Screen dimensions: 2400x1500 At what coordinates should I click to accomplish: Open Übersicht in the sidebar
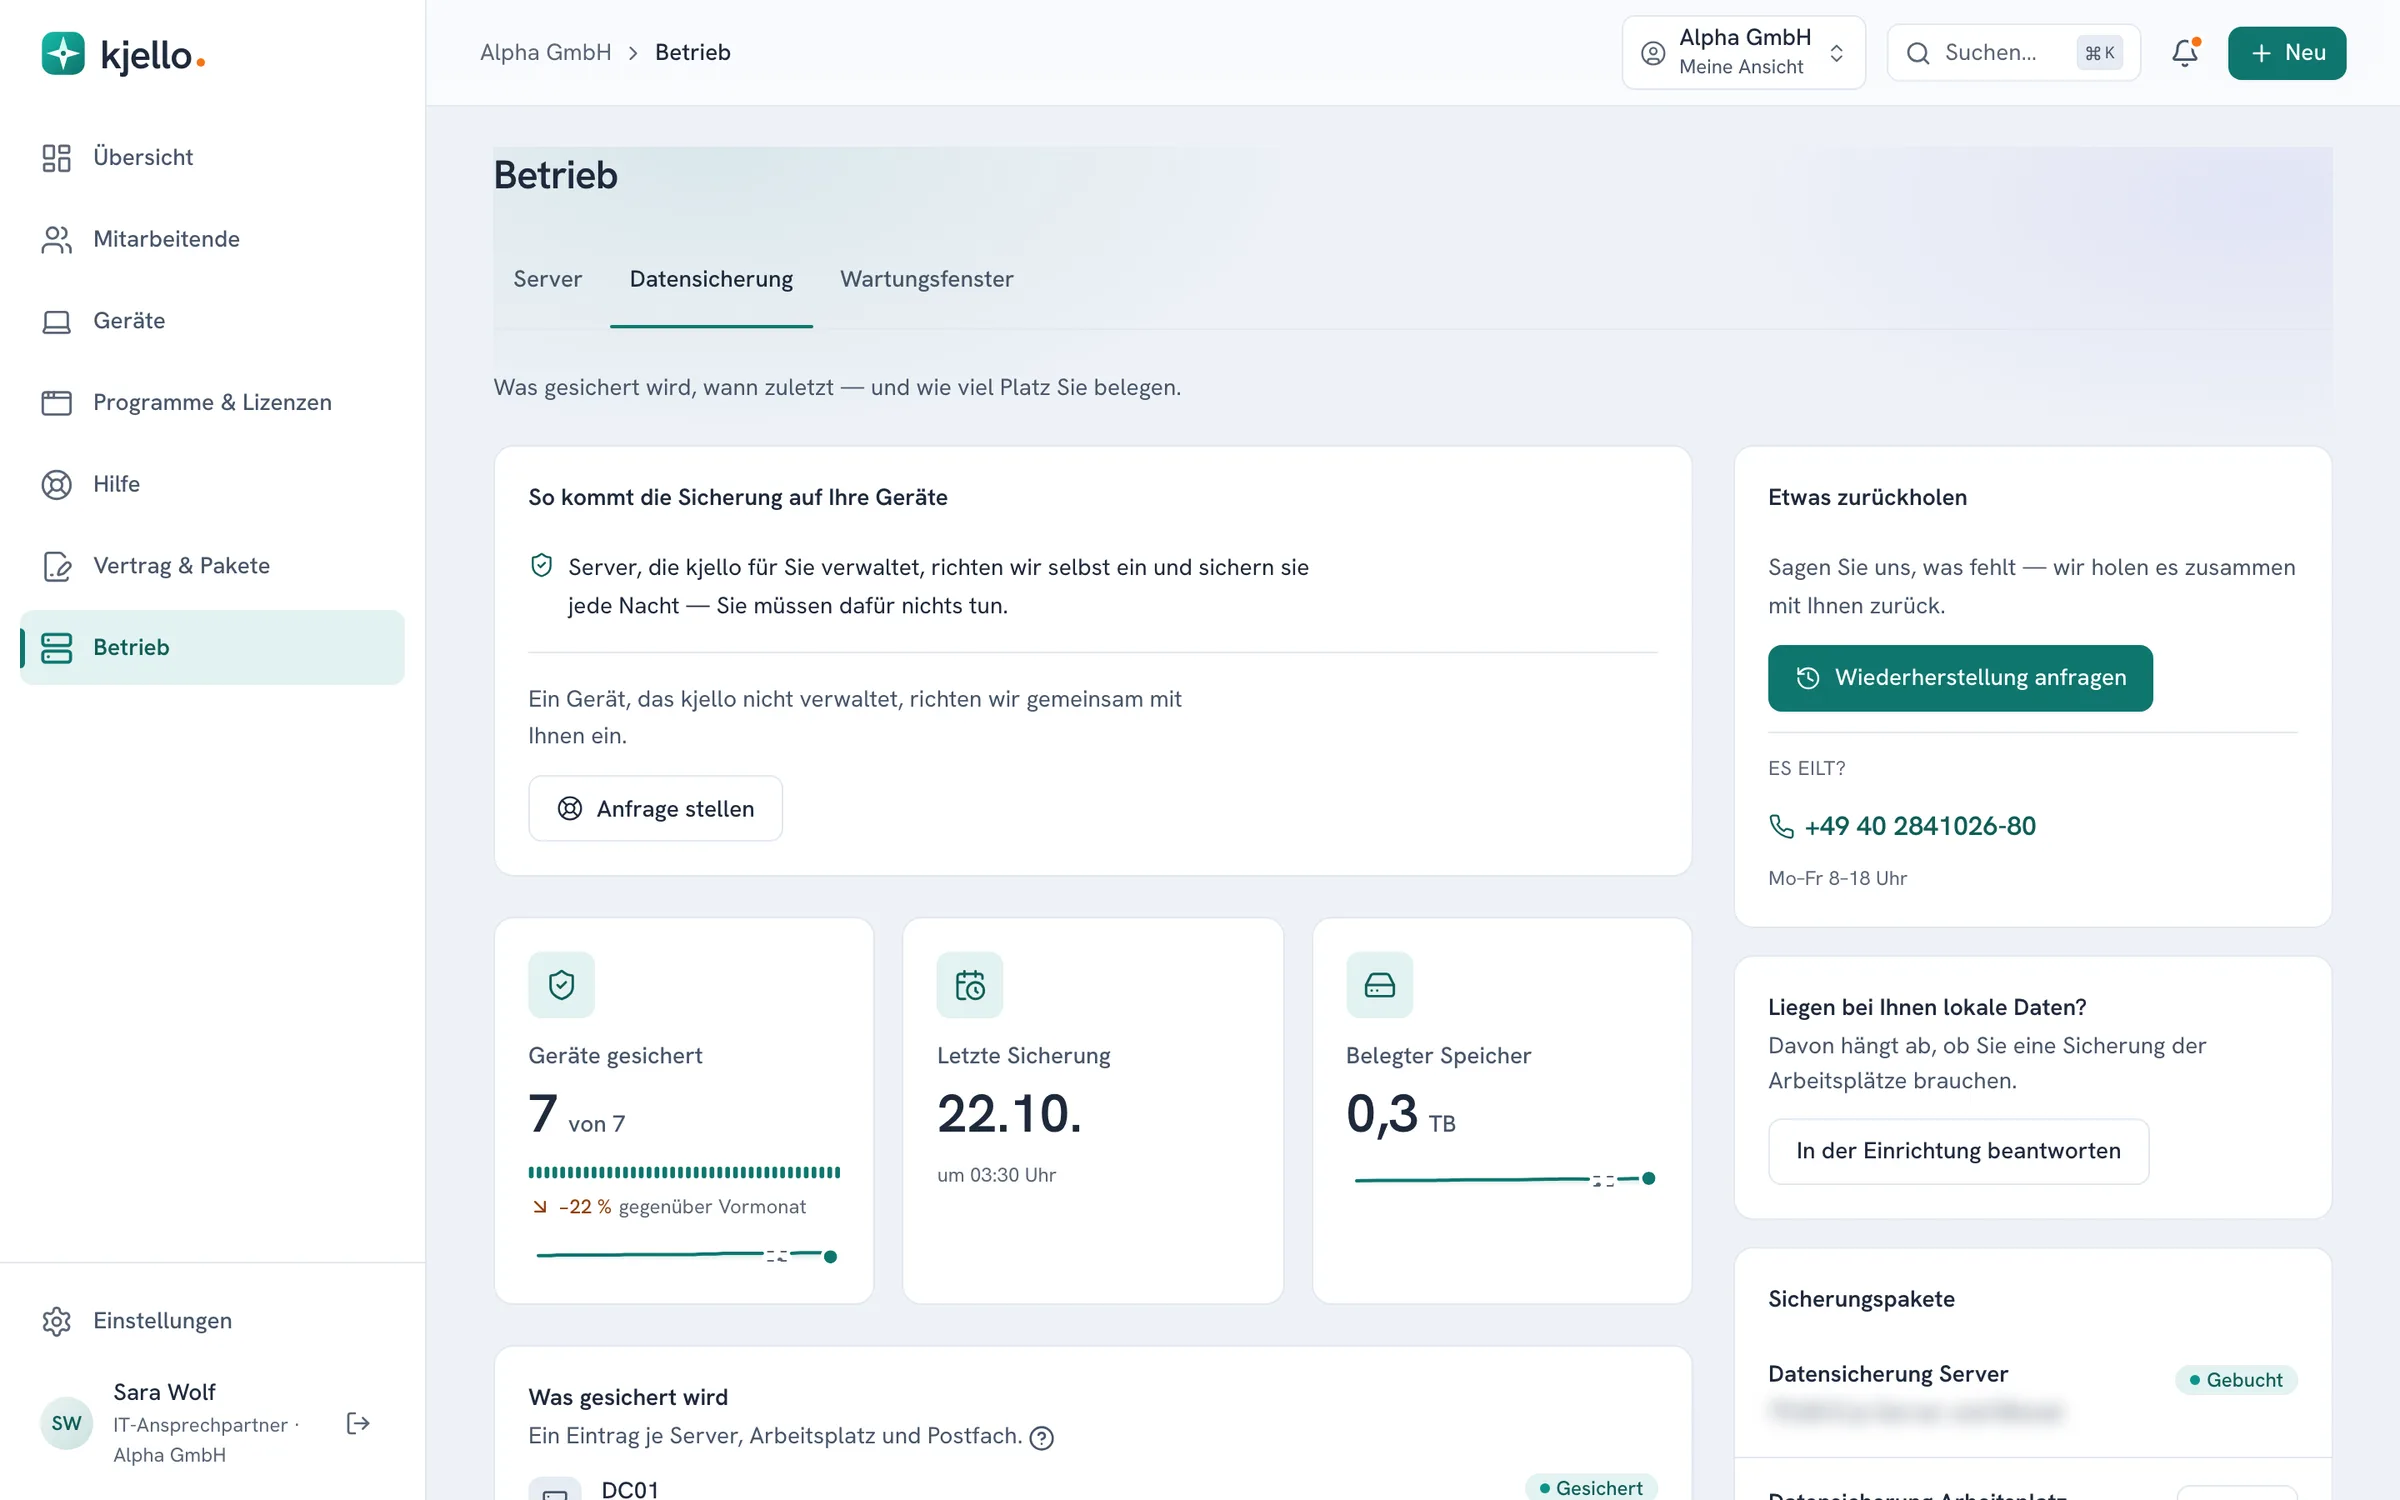click(x=212, y=157)
